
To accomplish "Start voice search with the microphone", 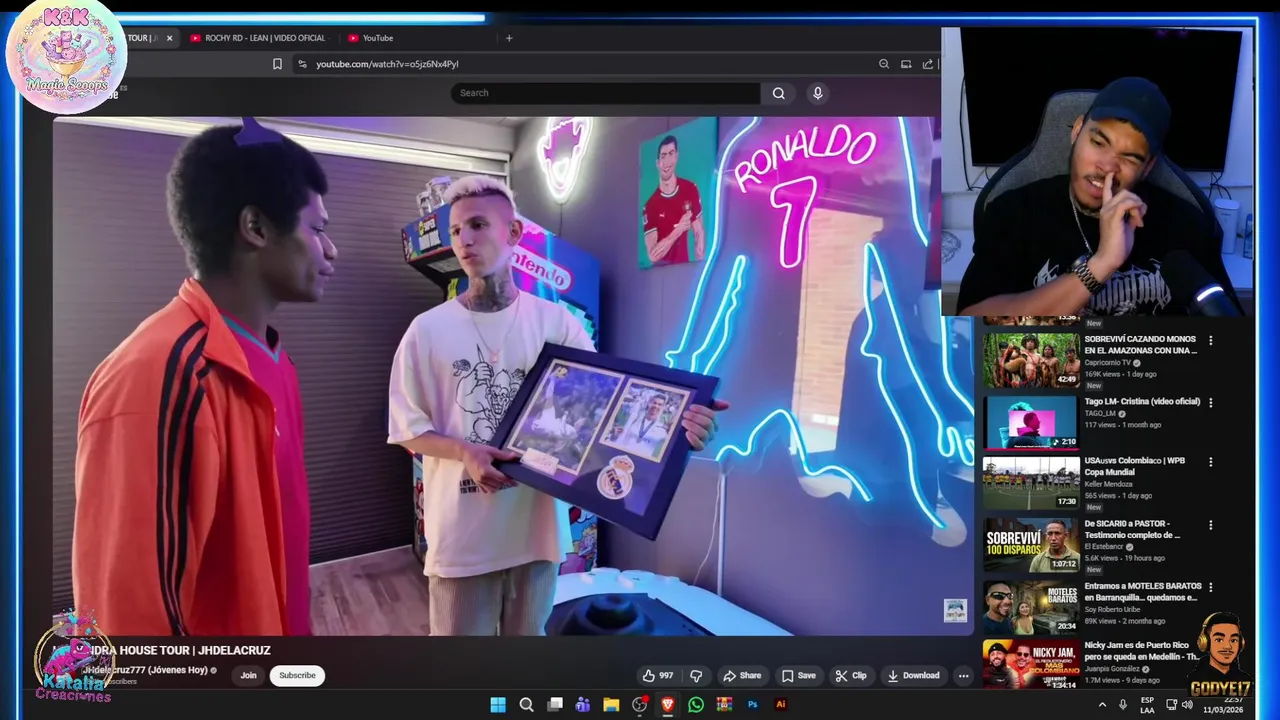I will coord(817,93).
